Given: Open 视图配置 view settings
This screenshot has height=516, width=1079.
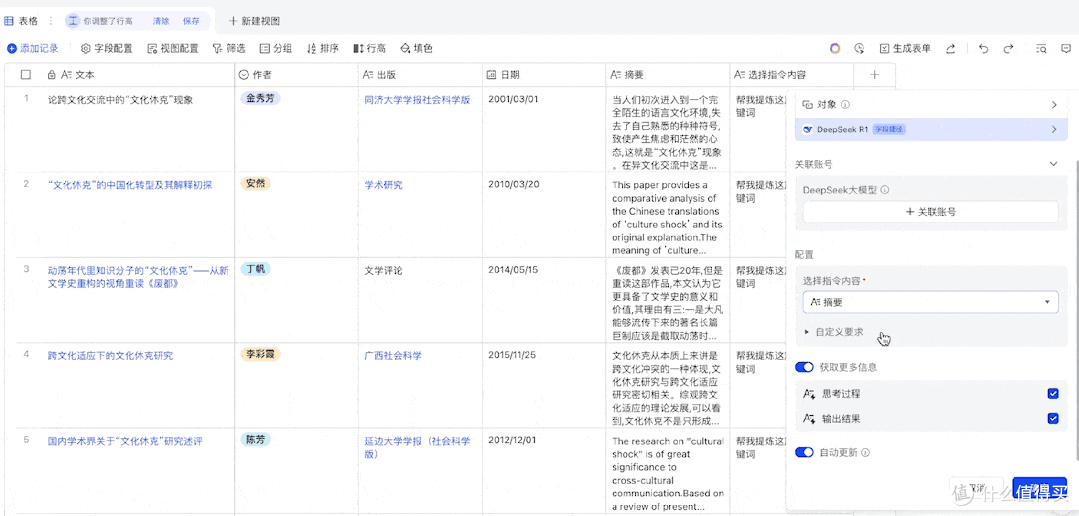Looking at the screenshot, I should click(173, 48).
